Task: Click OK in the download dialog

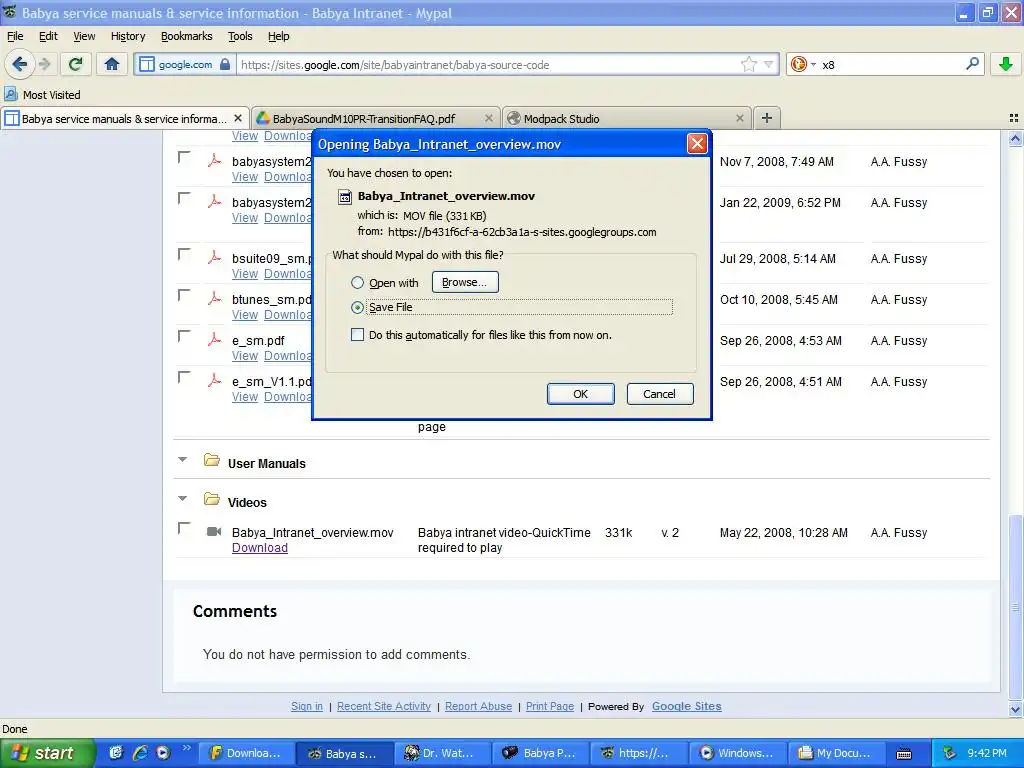Action: 581,394
